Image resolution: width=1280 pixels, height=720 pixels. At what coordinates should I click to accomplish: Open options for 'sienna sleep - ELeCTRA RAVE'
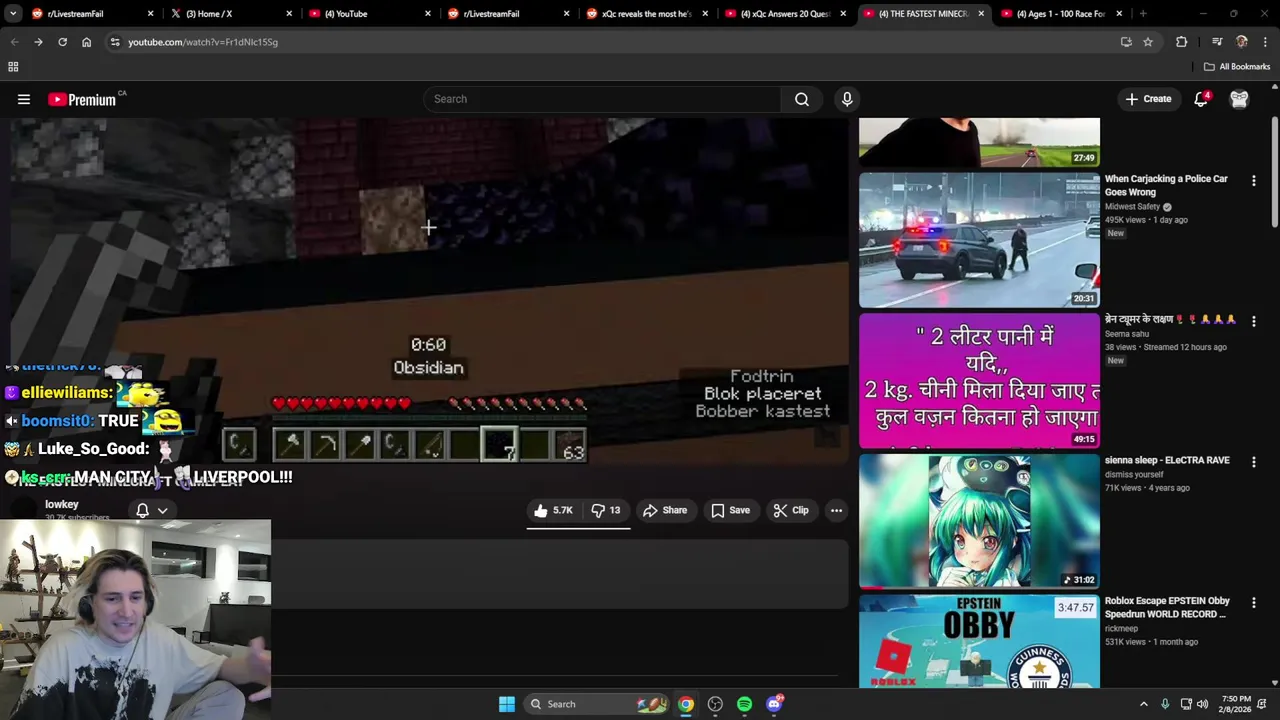[1253, 461]
